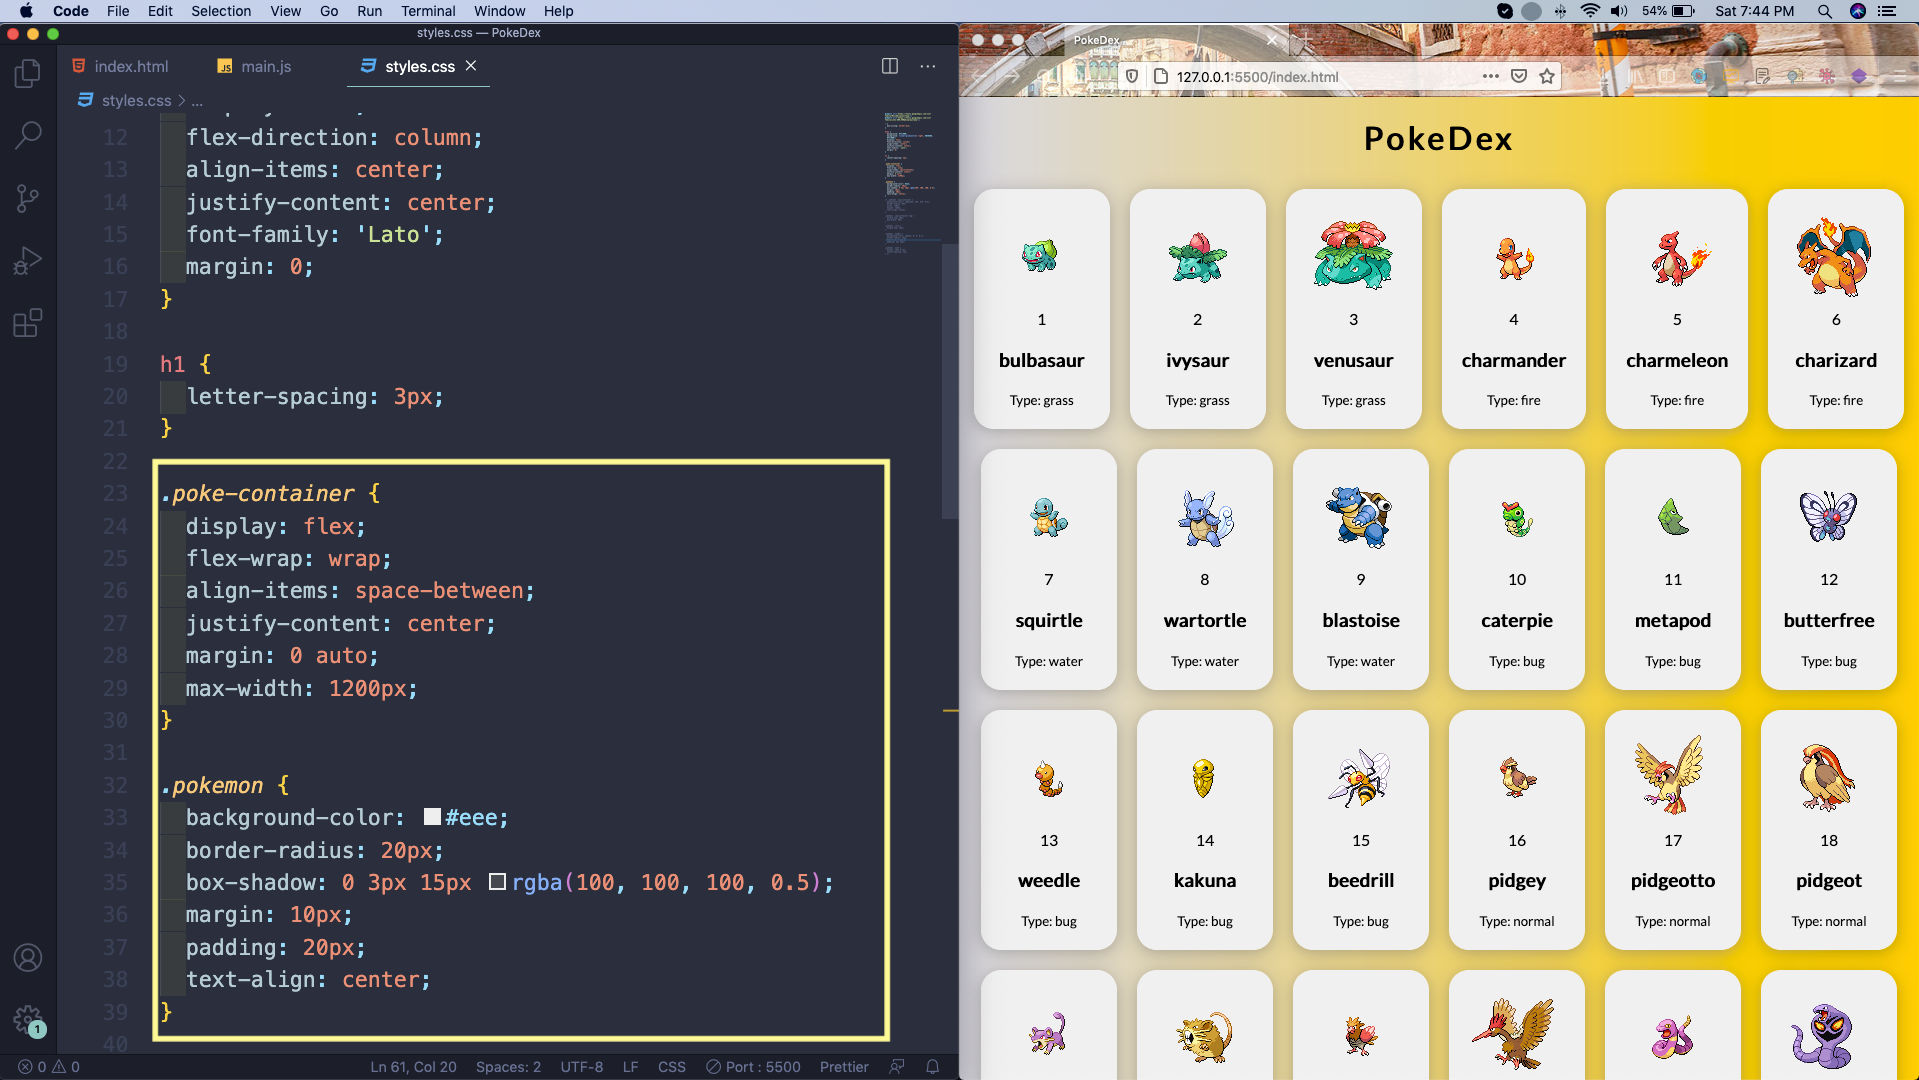This screenshot has width=1919, height=1080.
Task: Open the notifications bell in the status bar
Action: (x=932, y=1067)
